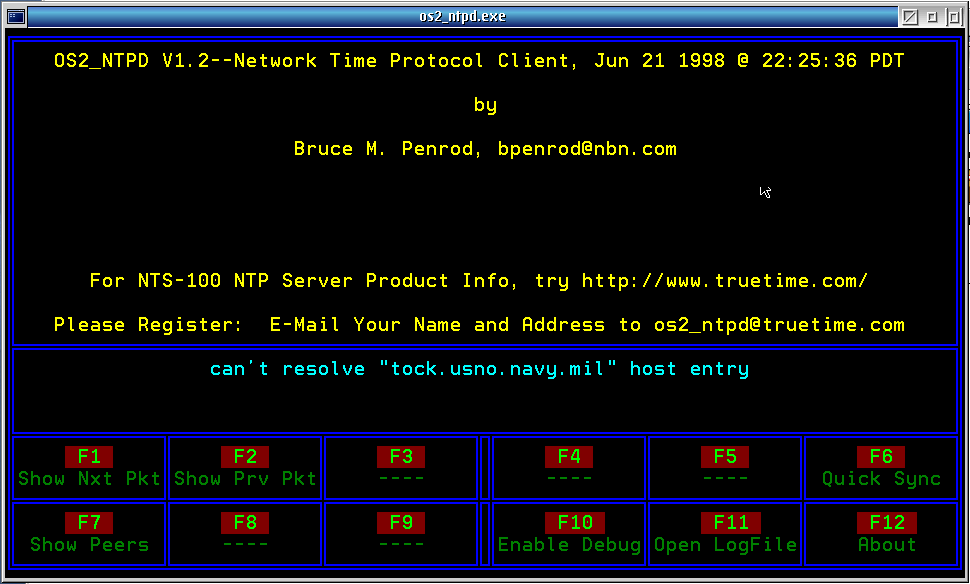Open the log via F11 Open LogFile

click(x=725, y=534)
